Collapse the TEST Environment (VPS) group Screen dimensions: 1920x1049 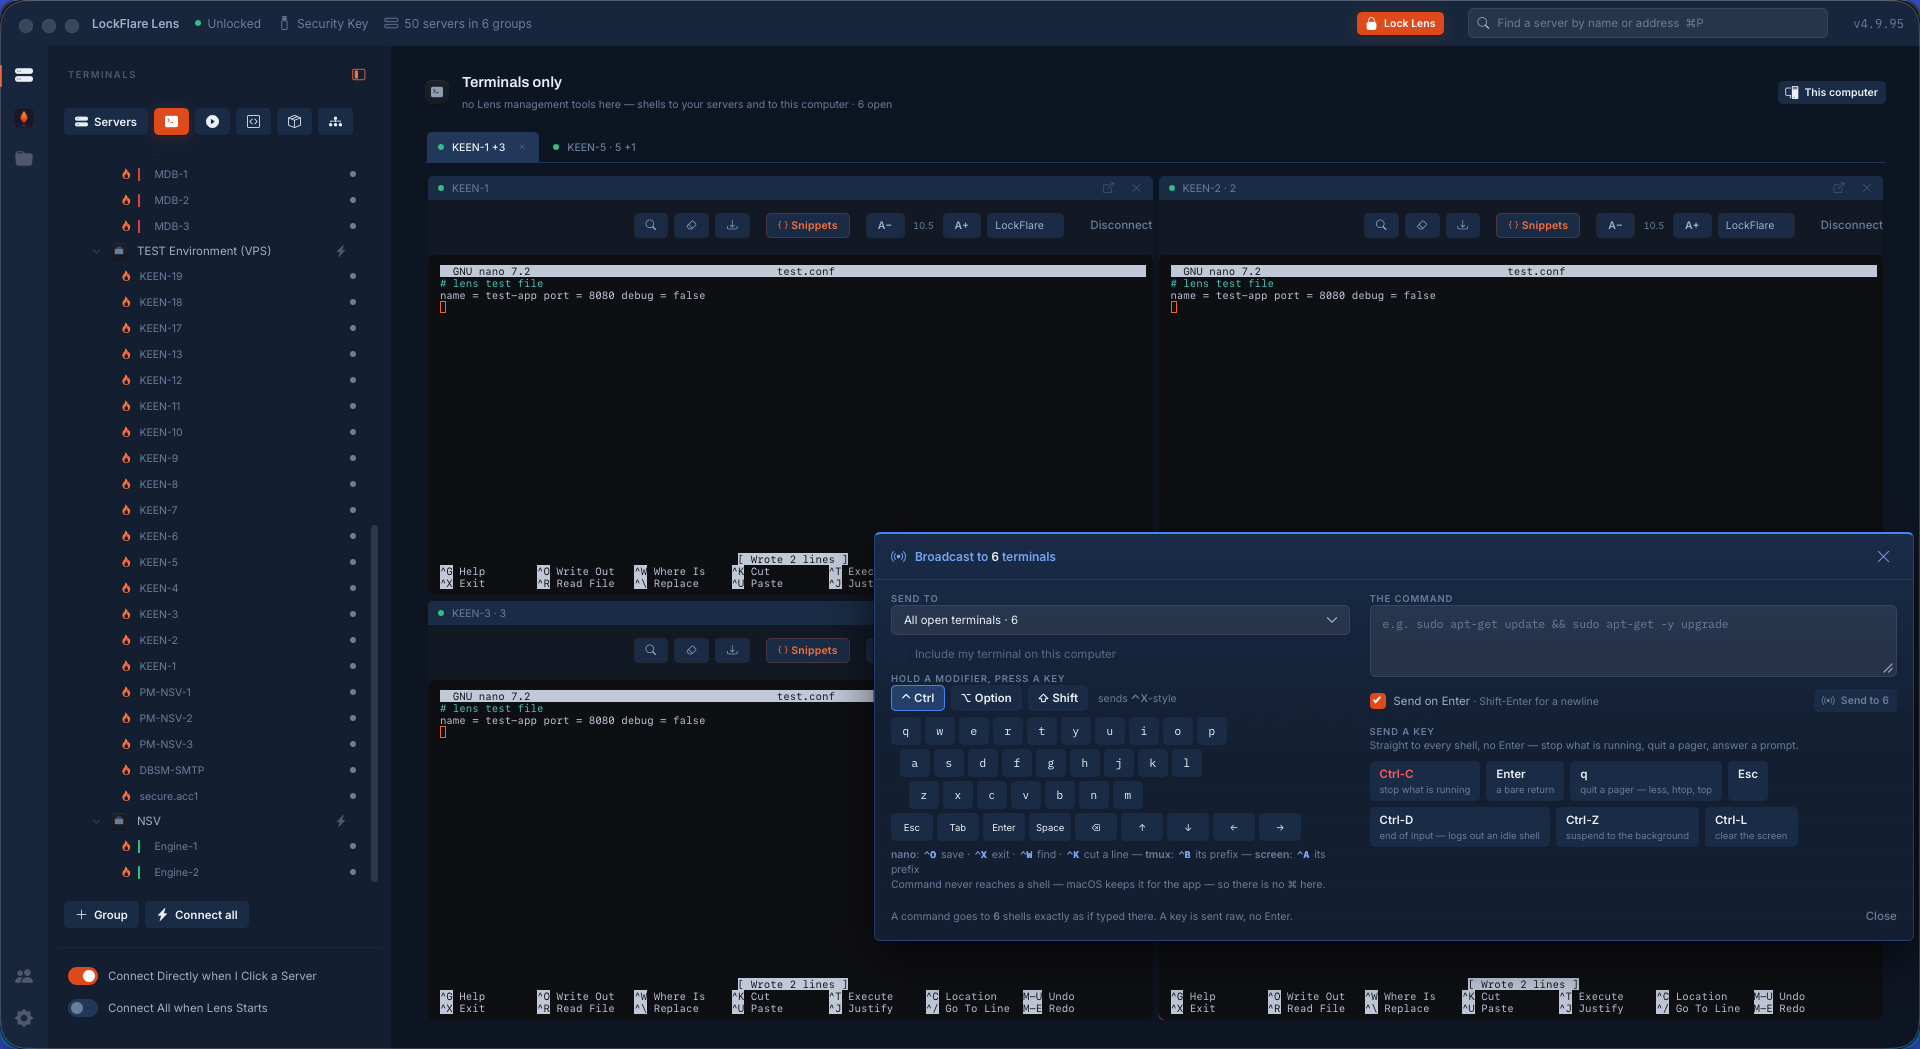click(x=97, y=251)
